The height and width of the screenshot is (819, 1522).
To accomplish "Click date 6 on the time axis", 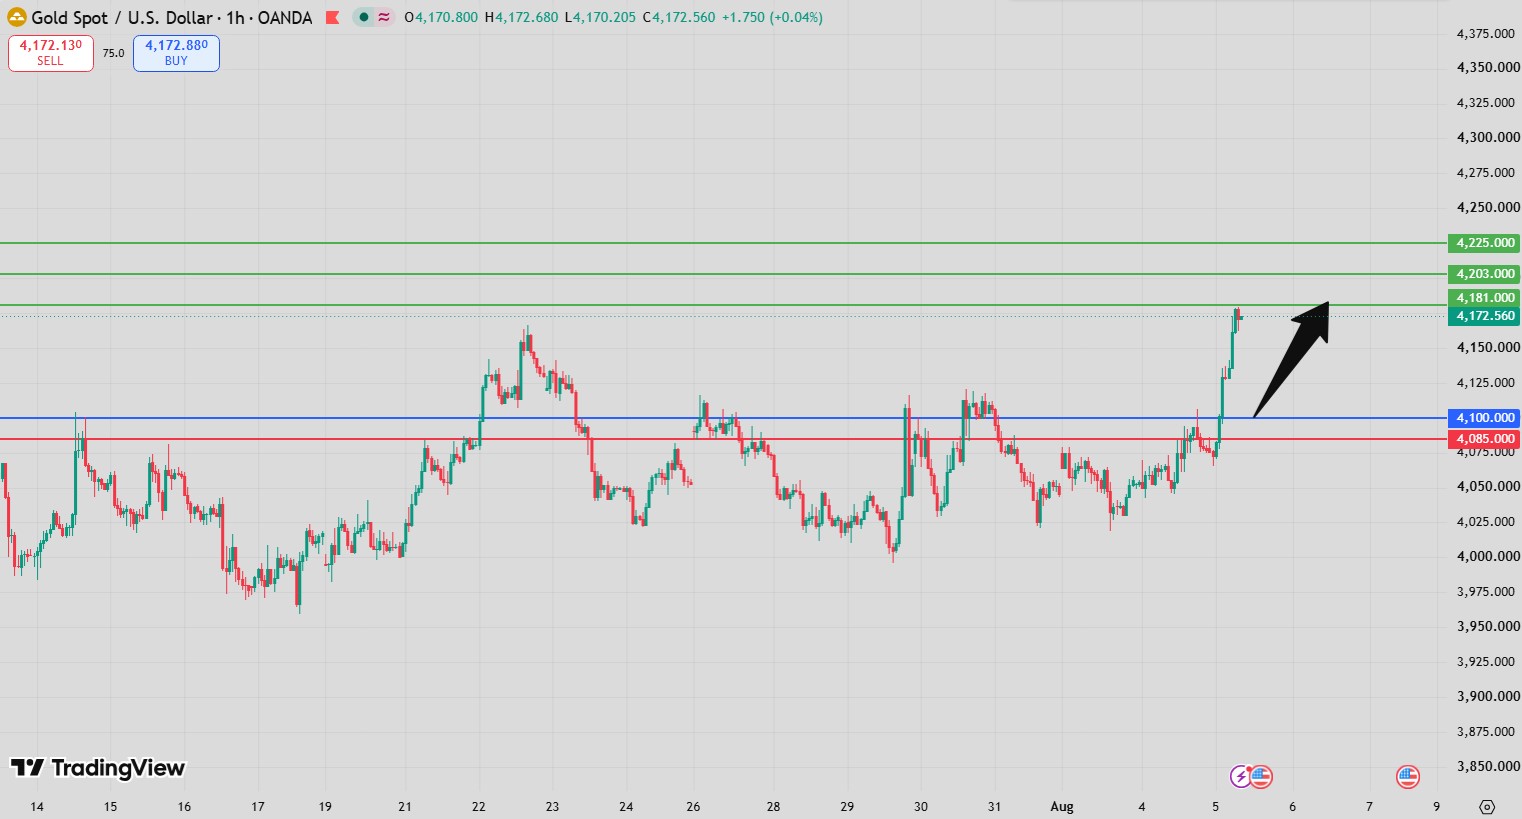I will click(1292, 807).
